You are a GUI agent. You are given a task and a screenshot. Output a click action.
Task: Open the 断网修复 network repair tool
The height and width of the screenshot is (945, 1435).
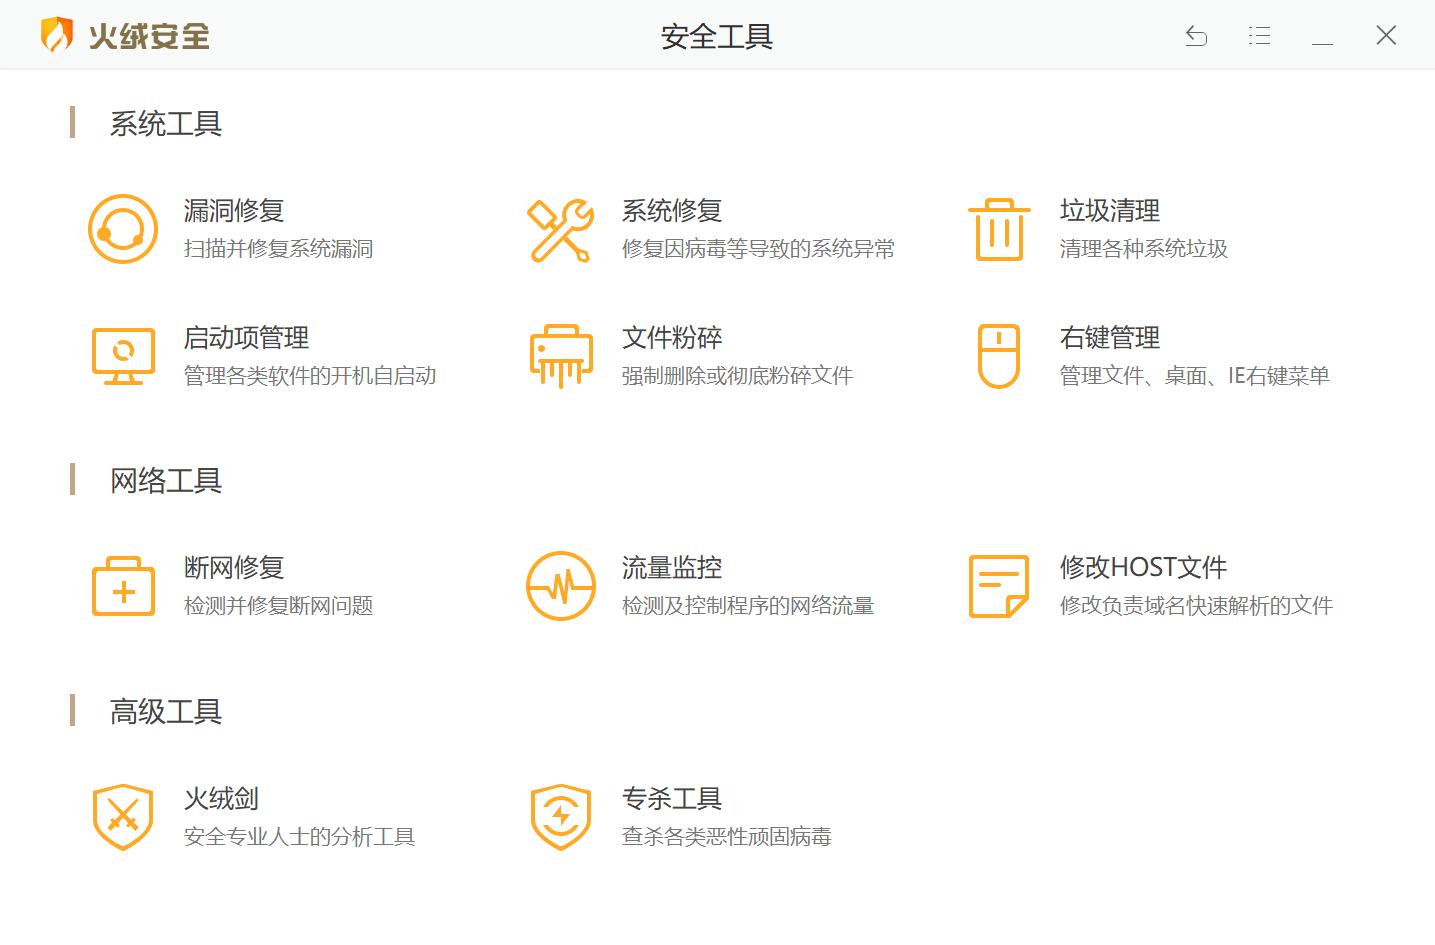[x=233, y=567]
